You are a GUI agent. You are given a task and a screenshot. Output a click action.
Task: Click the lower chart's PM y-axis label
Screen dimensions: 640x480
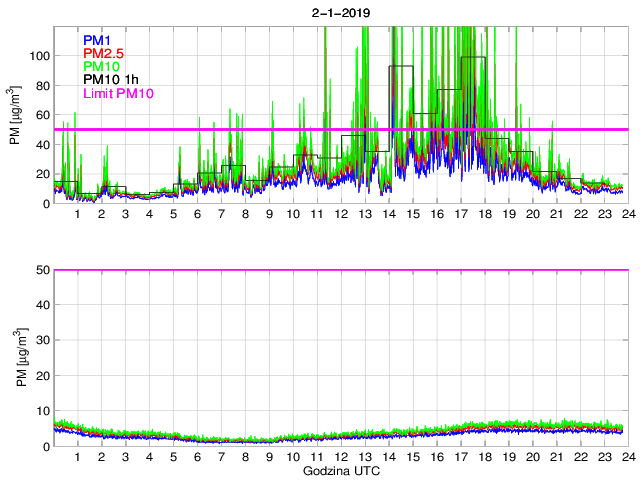pyautogui.click(x=16, y=357)
